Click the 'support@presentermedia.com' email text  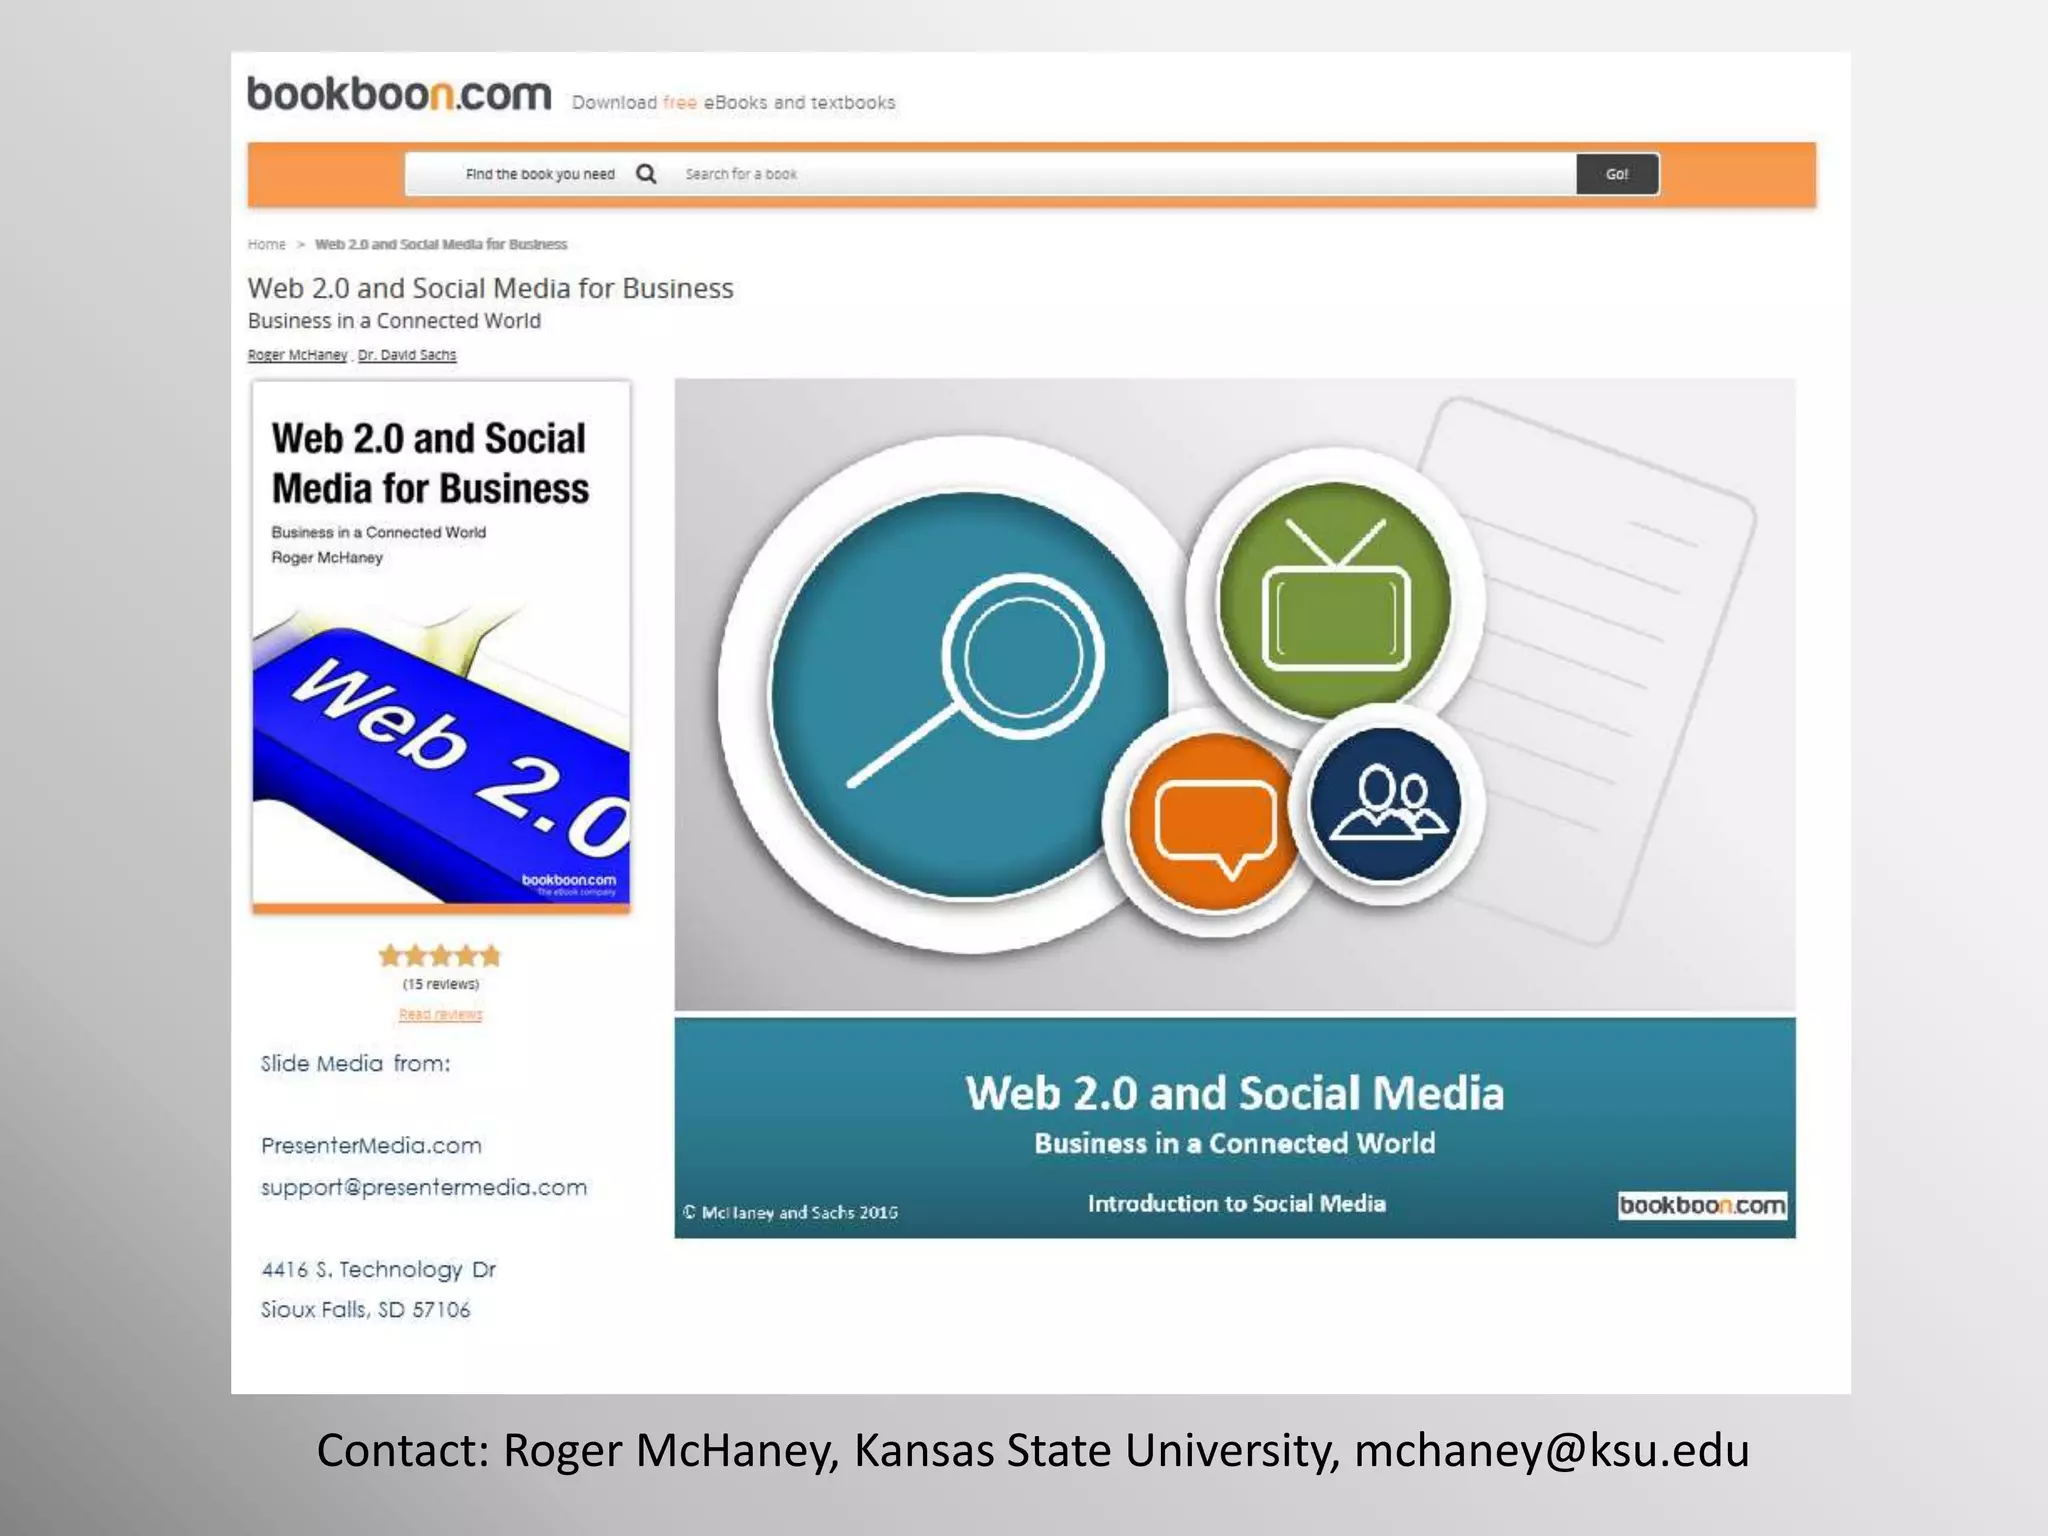point(424,1188)
